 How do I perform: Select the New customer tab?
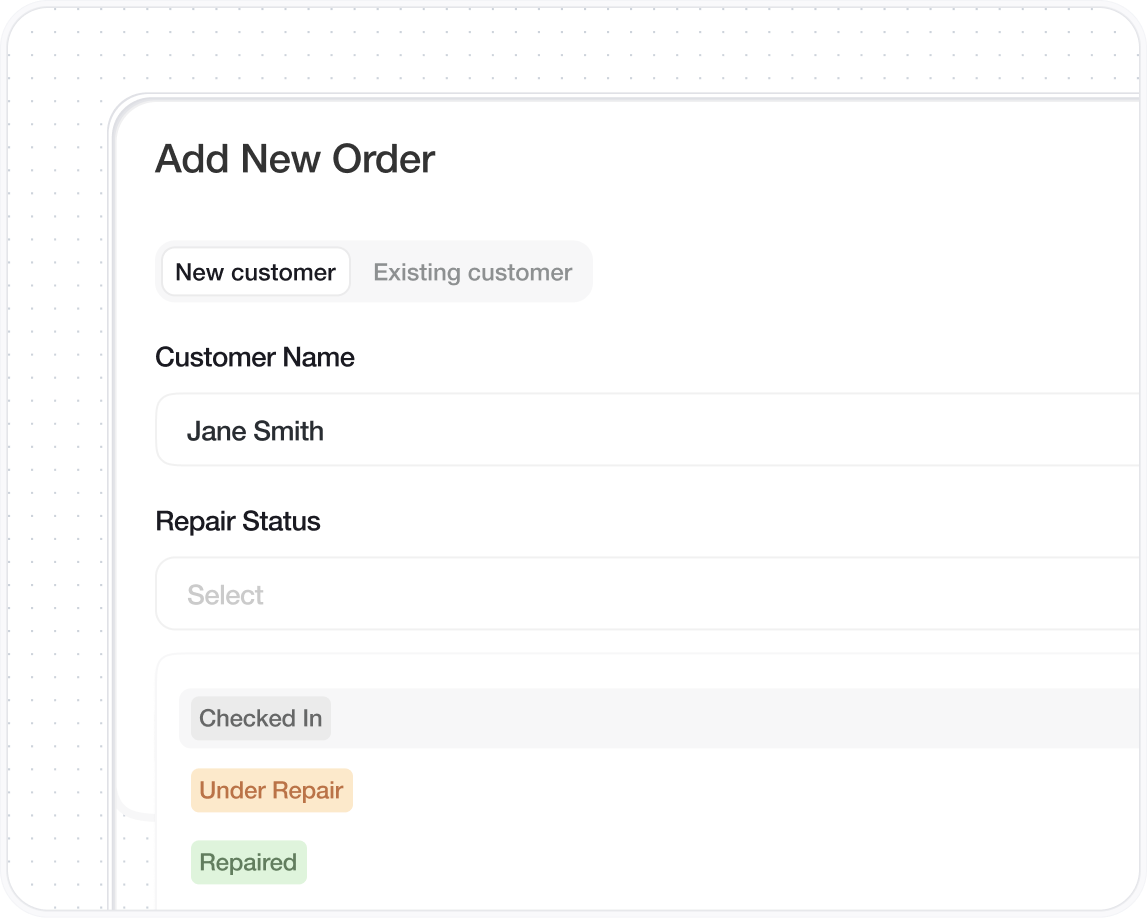255,272
